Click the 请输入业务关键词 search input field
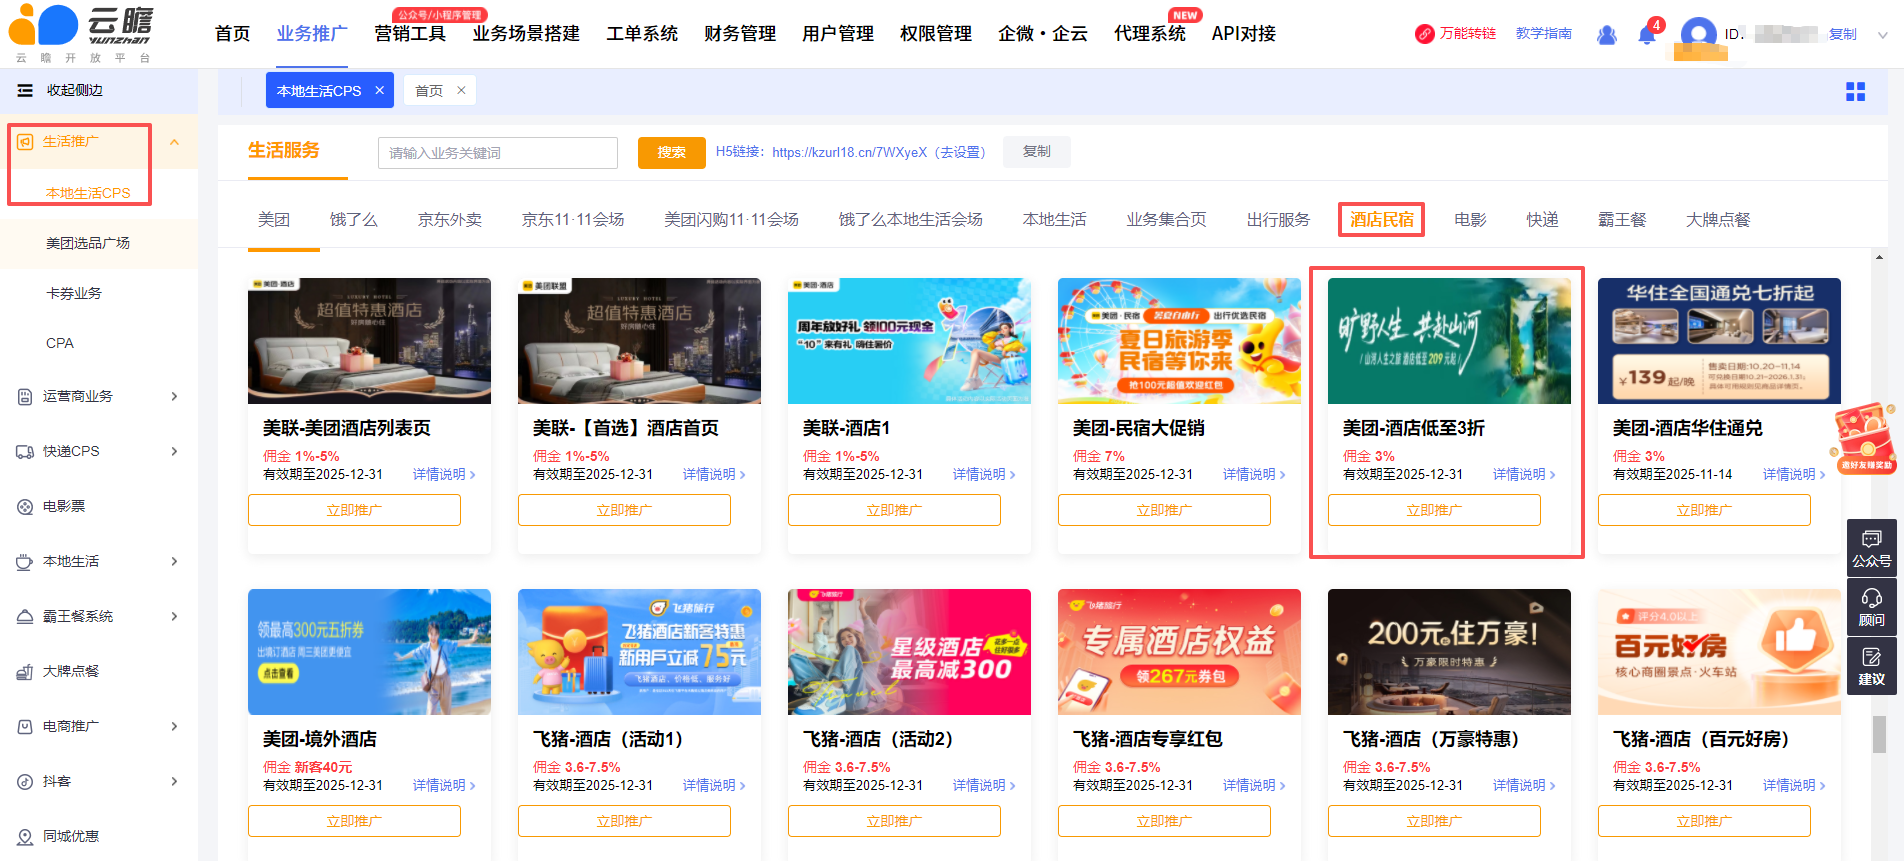The width and height of the screenshot is (1904, 861). [497, 153]
